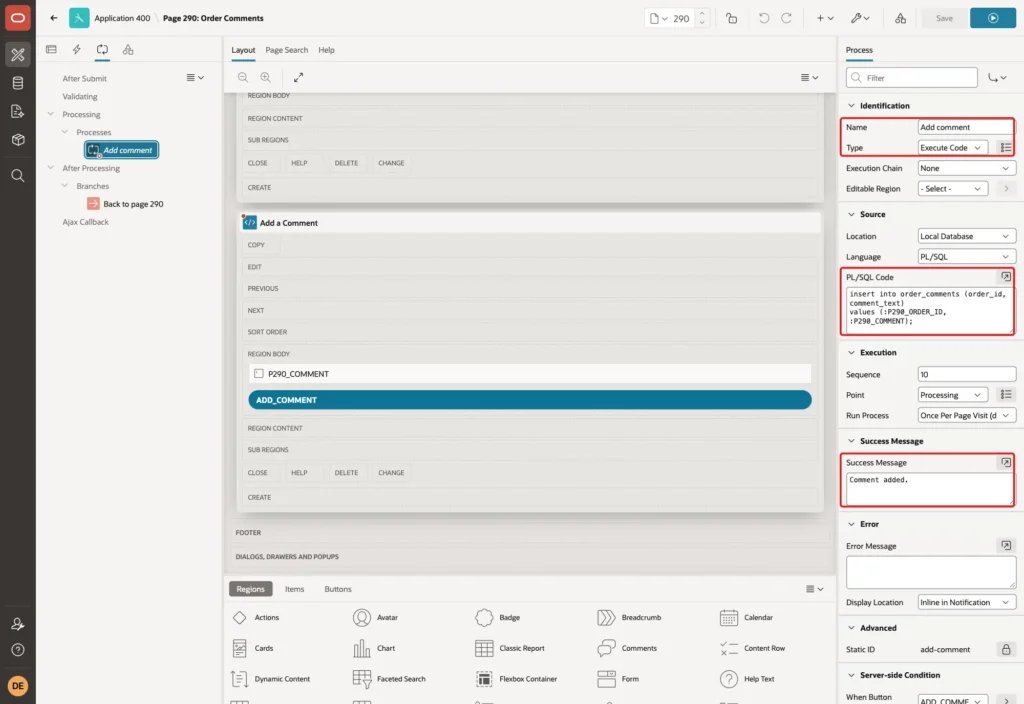
Task: Select the Add comment process
Action: click(121, 150)
